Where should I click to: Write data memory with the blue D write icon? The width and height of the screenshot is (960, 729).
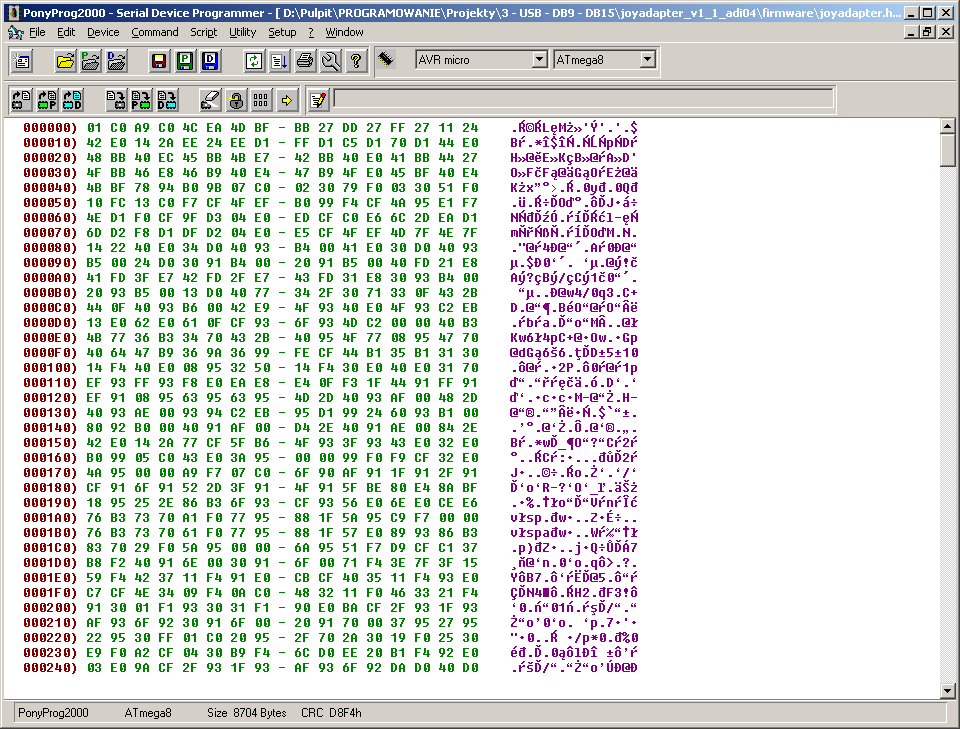[x=167, y=100]
